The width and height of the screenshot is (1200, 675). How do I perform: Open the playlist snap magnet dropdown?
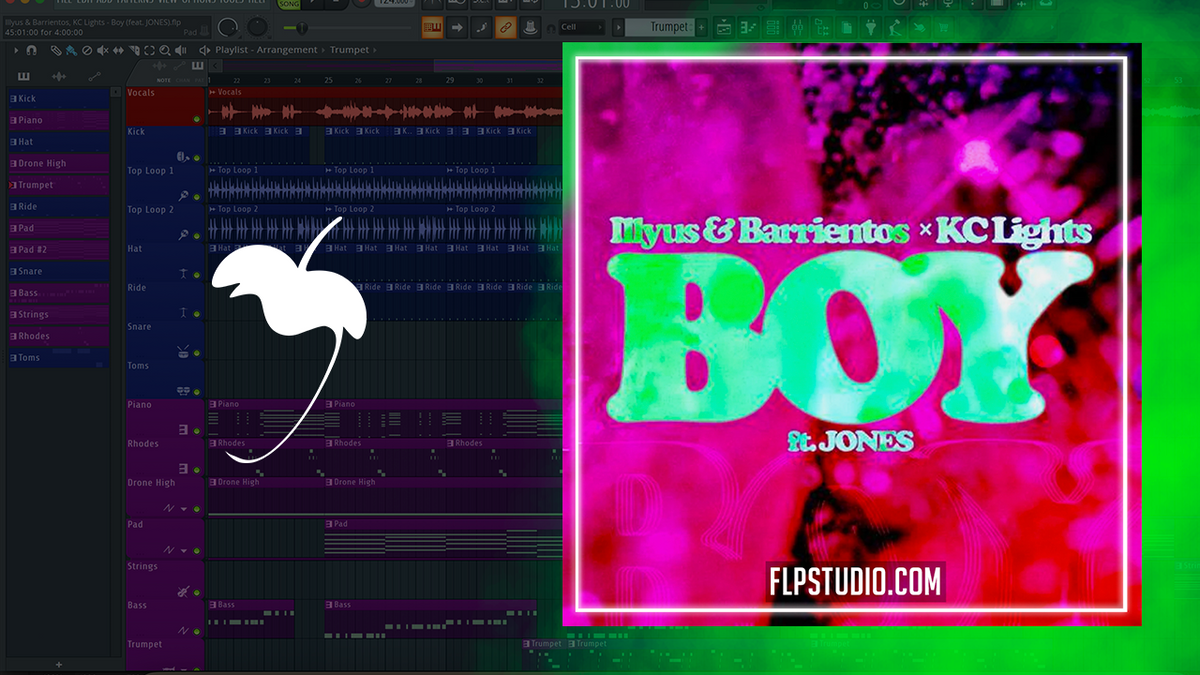coord(30,50)
